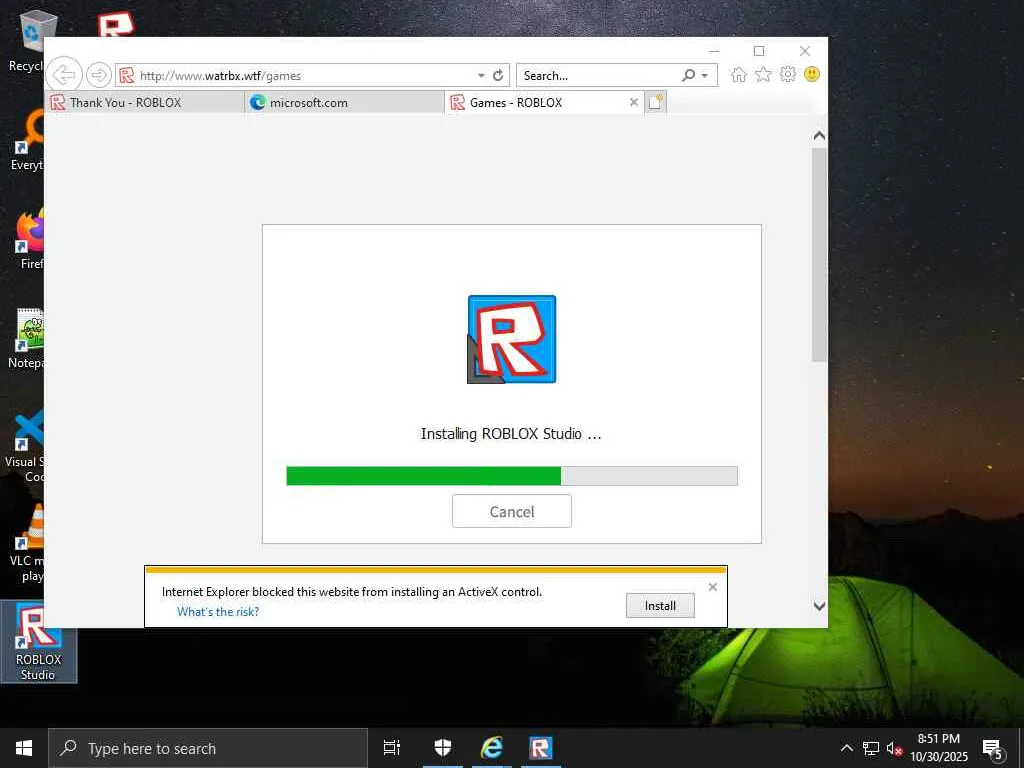
Task: Install the blocked ActiveX control
Action: click(660, 605)
